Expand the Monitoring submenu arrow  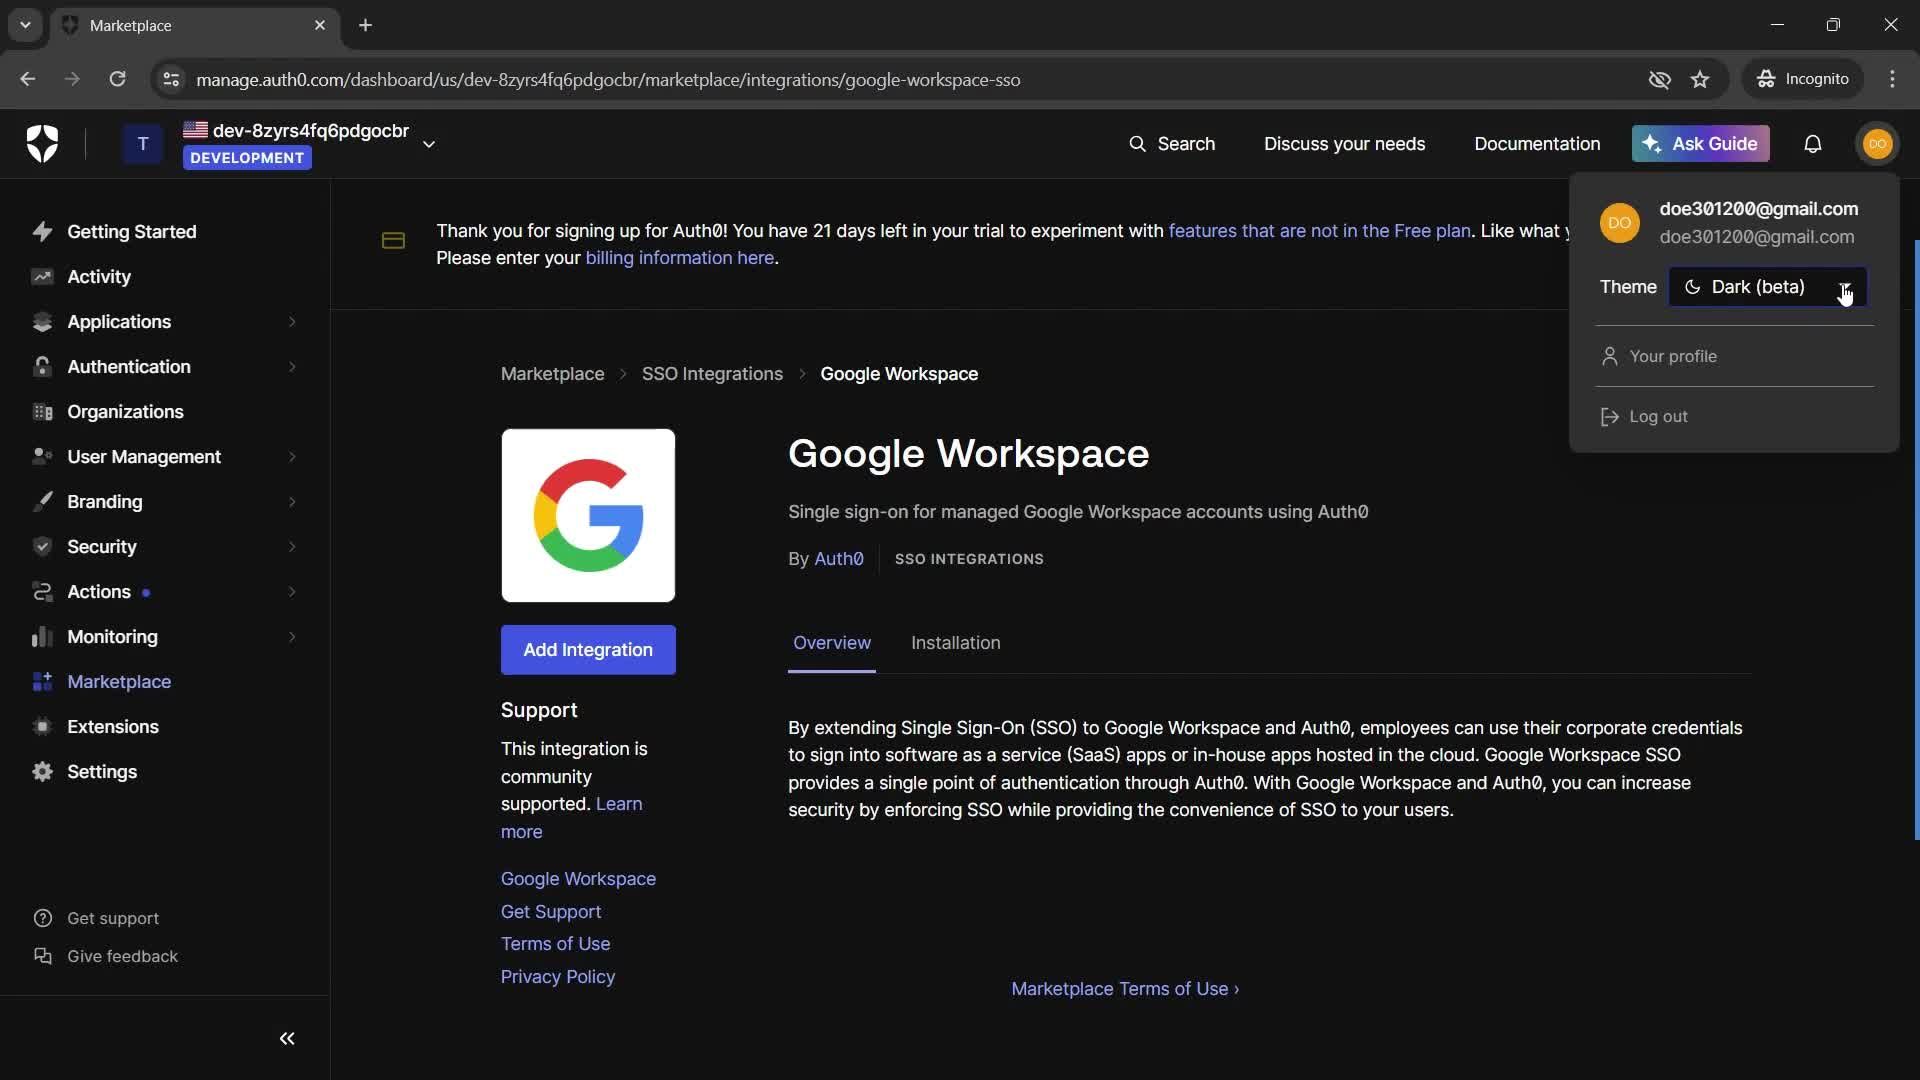click(292, 637)
